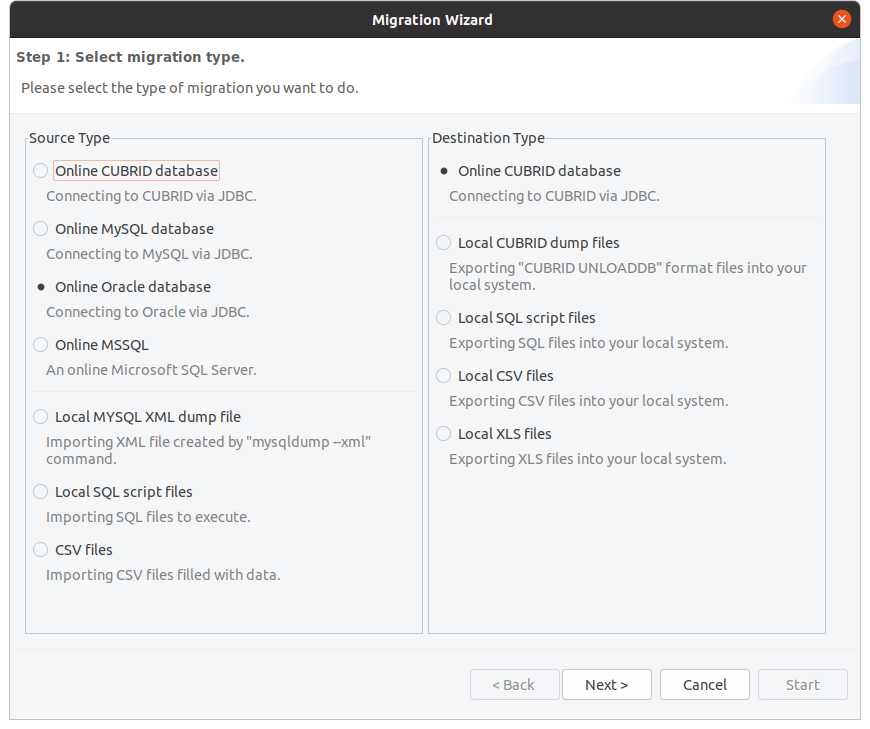Image resolution: width=870 pixels, height=729 pixels.
Task: Click the disabled Start button
Action: [x=802, y=685]
